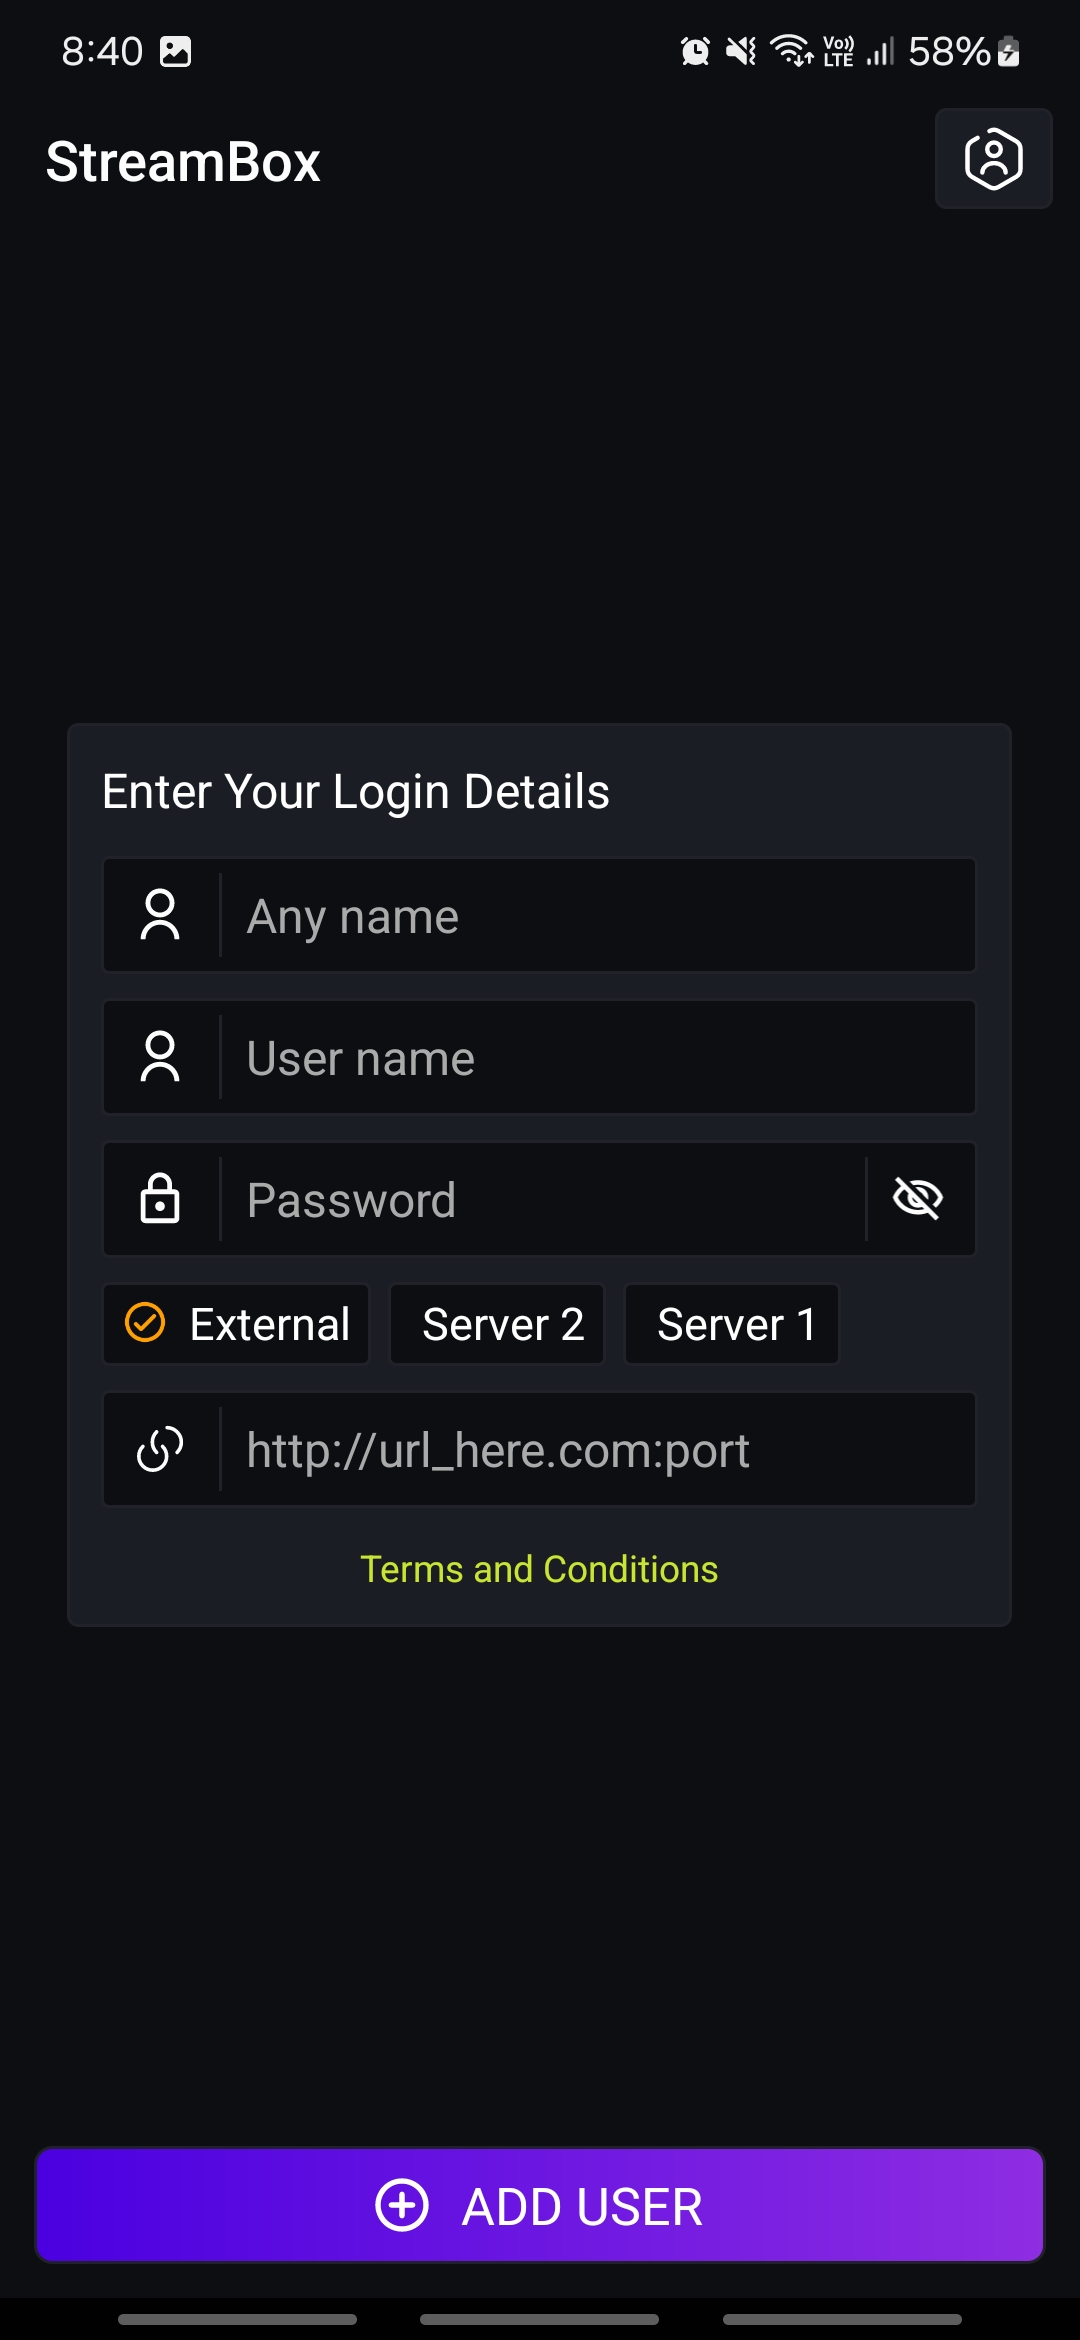Tap the battery icon in status bar

tap(1009, 51)
